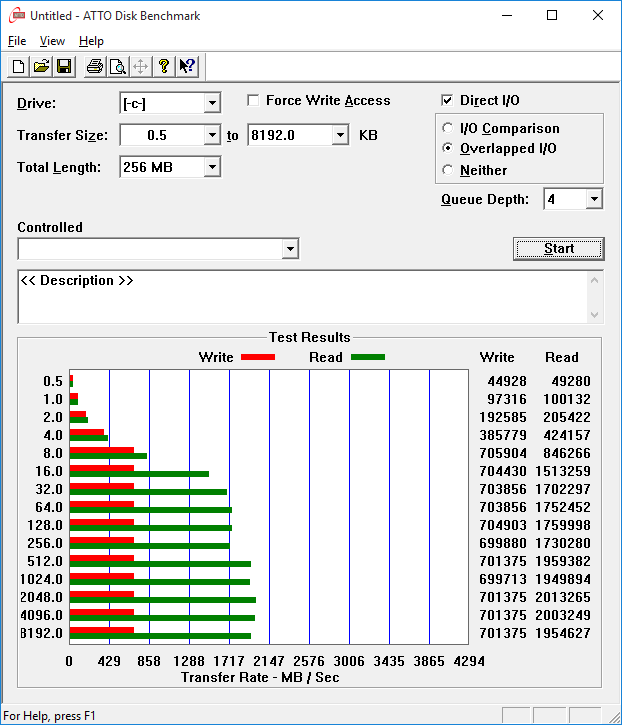622x725 pixels.
Task: Click the write value 705904 for 8.0
Action: 503,453
